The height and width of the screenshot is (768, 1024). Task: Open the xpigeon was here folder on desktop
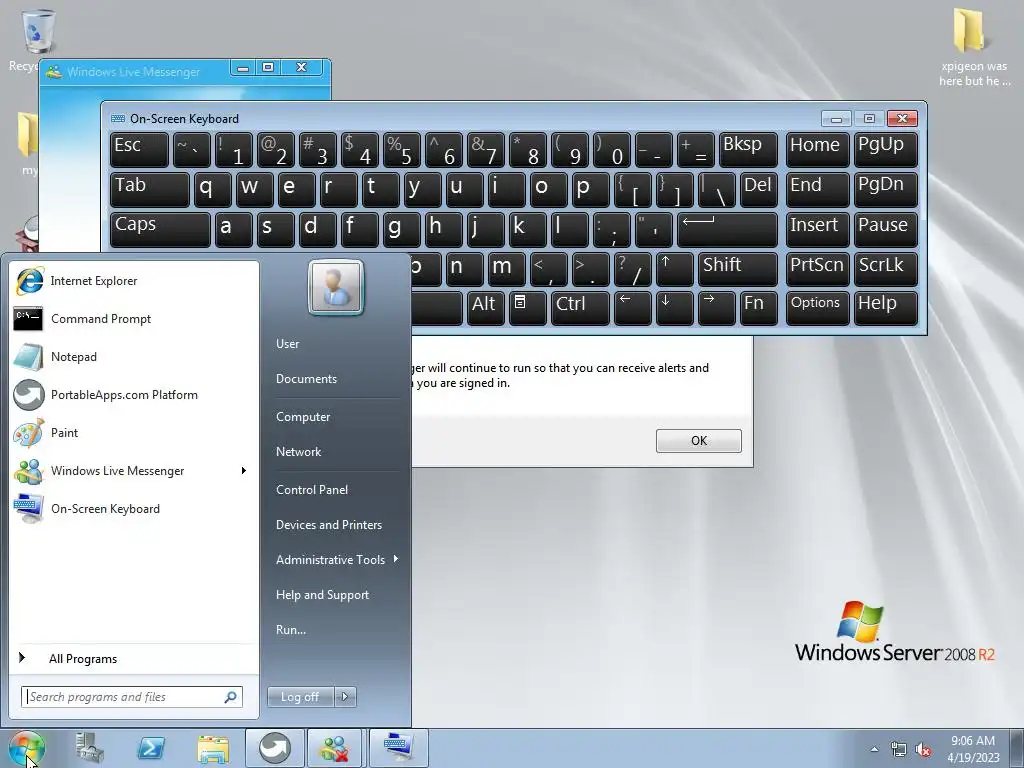coord(973,47)
